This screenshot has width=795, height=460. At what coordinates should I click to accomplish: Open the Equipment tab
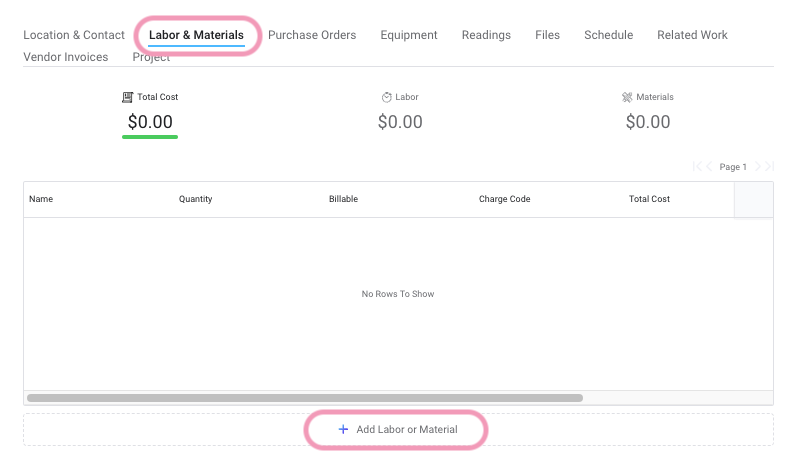(x=409, y=35)
